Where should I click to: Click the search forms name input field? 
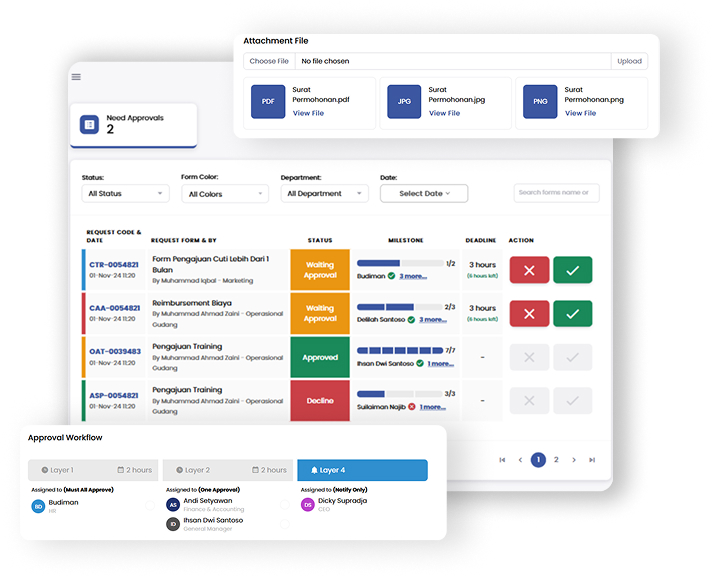pyautogui.click(x=556, y=193)
